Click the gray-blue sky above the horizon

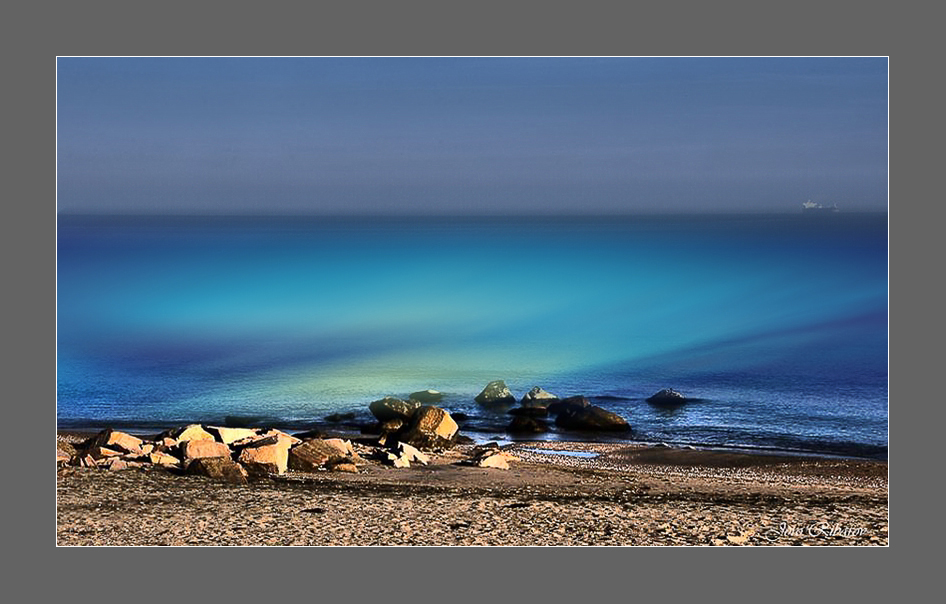coord(470,130)
